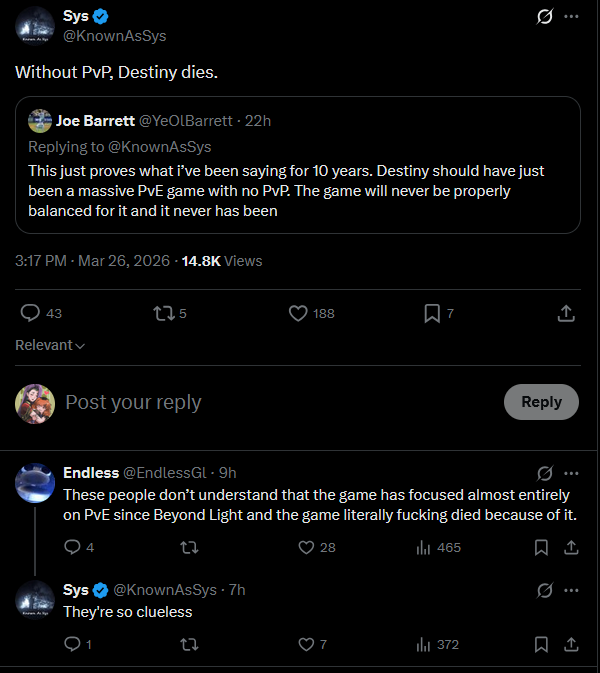Open Endless's profile avatar
600x673 pixels.
click(35, 484)
